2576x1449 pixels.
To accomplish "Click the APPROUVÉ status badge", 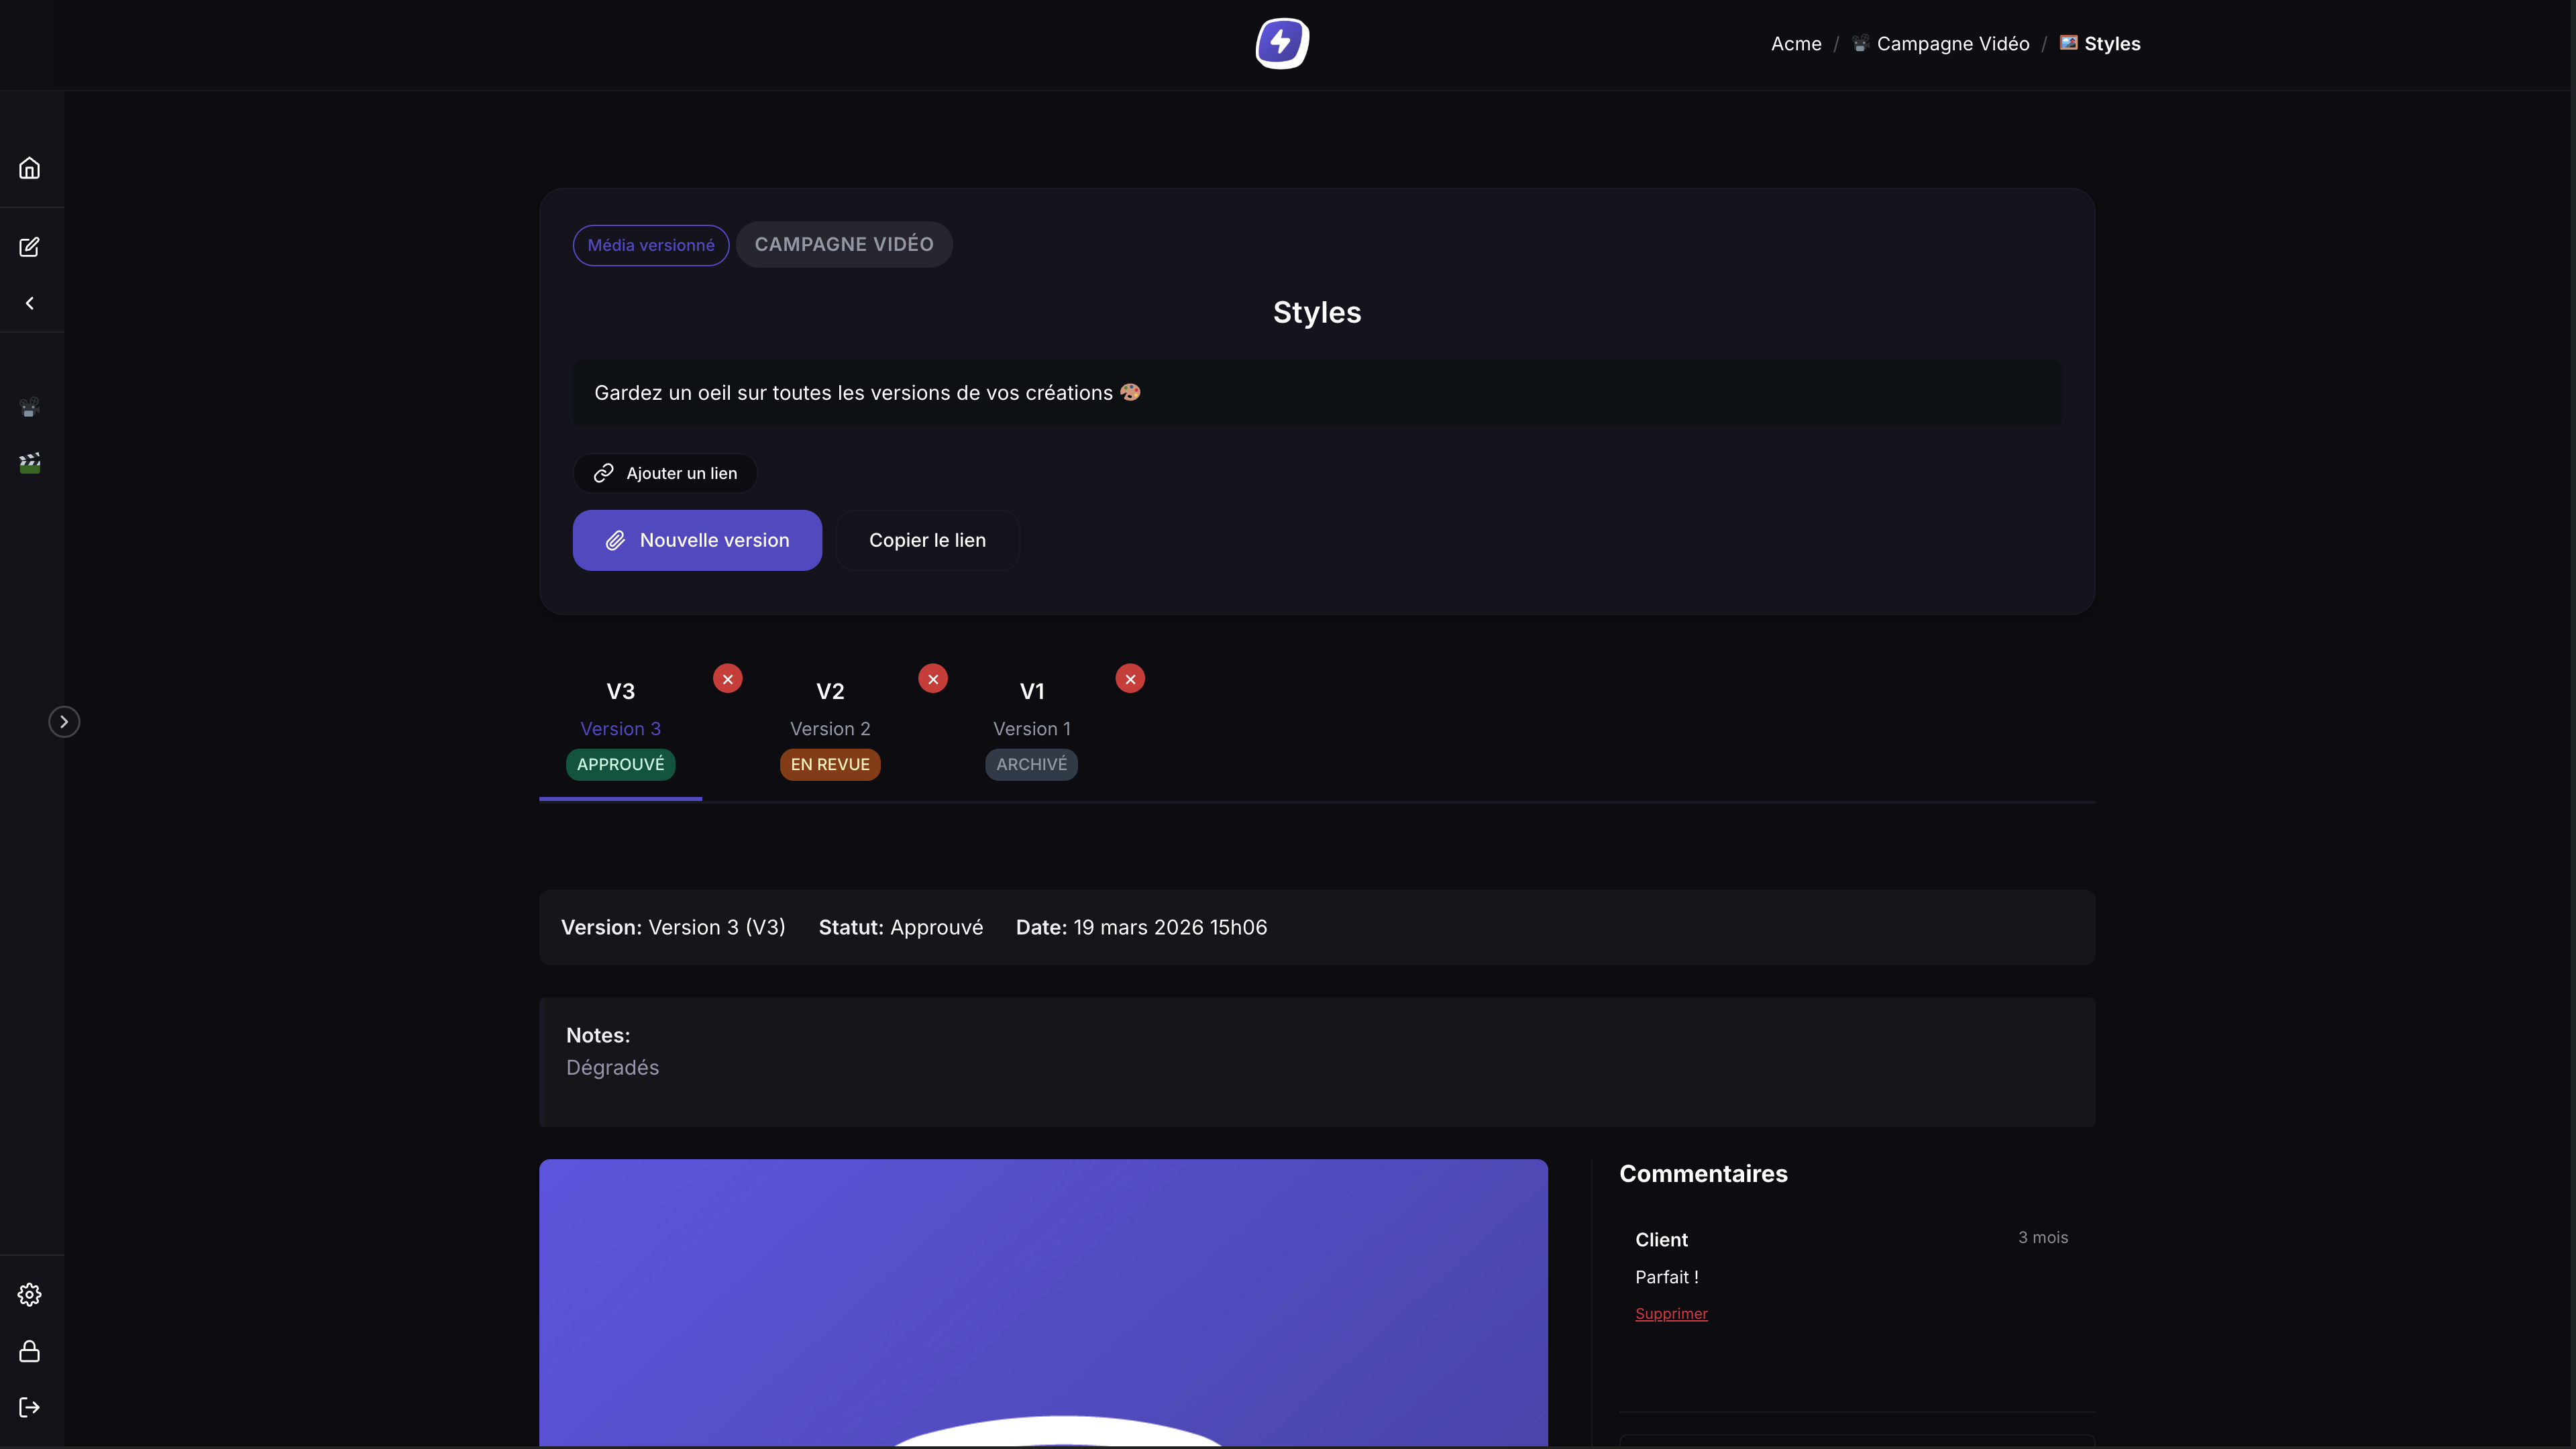I will click(620, 764).
